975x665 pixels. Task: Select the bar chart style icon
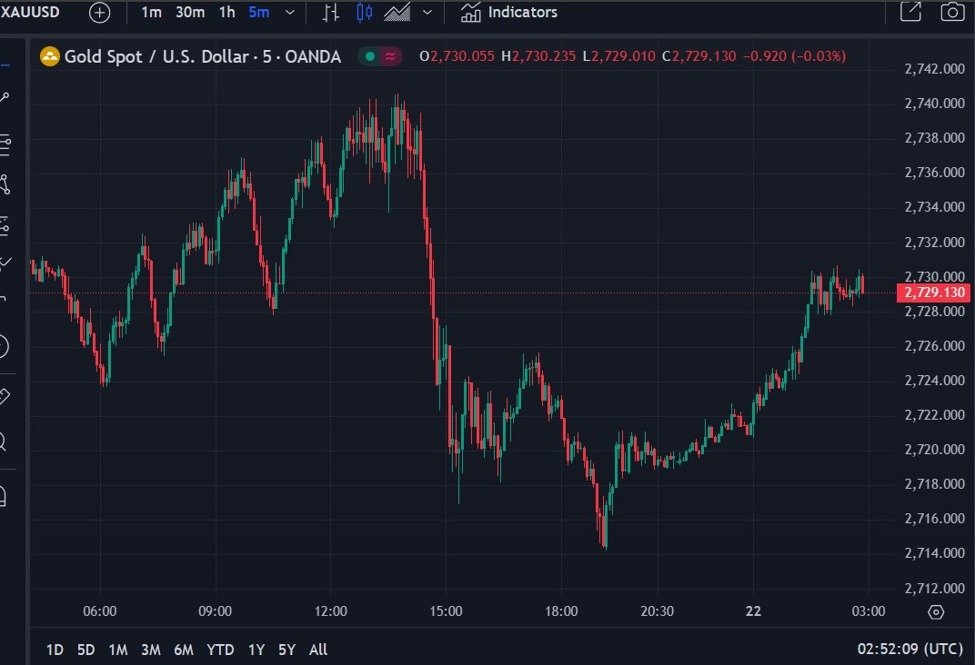pos(331,13)
